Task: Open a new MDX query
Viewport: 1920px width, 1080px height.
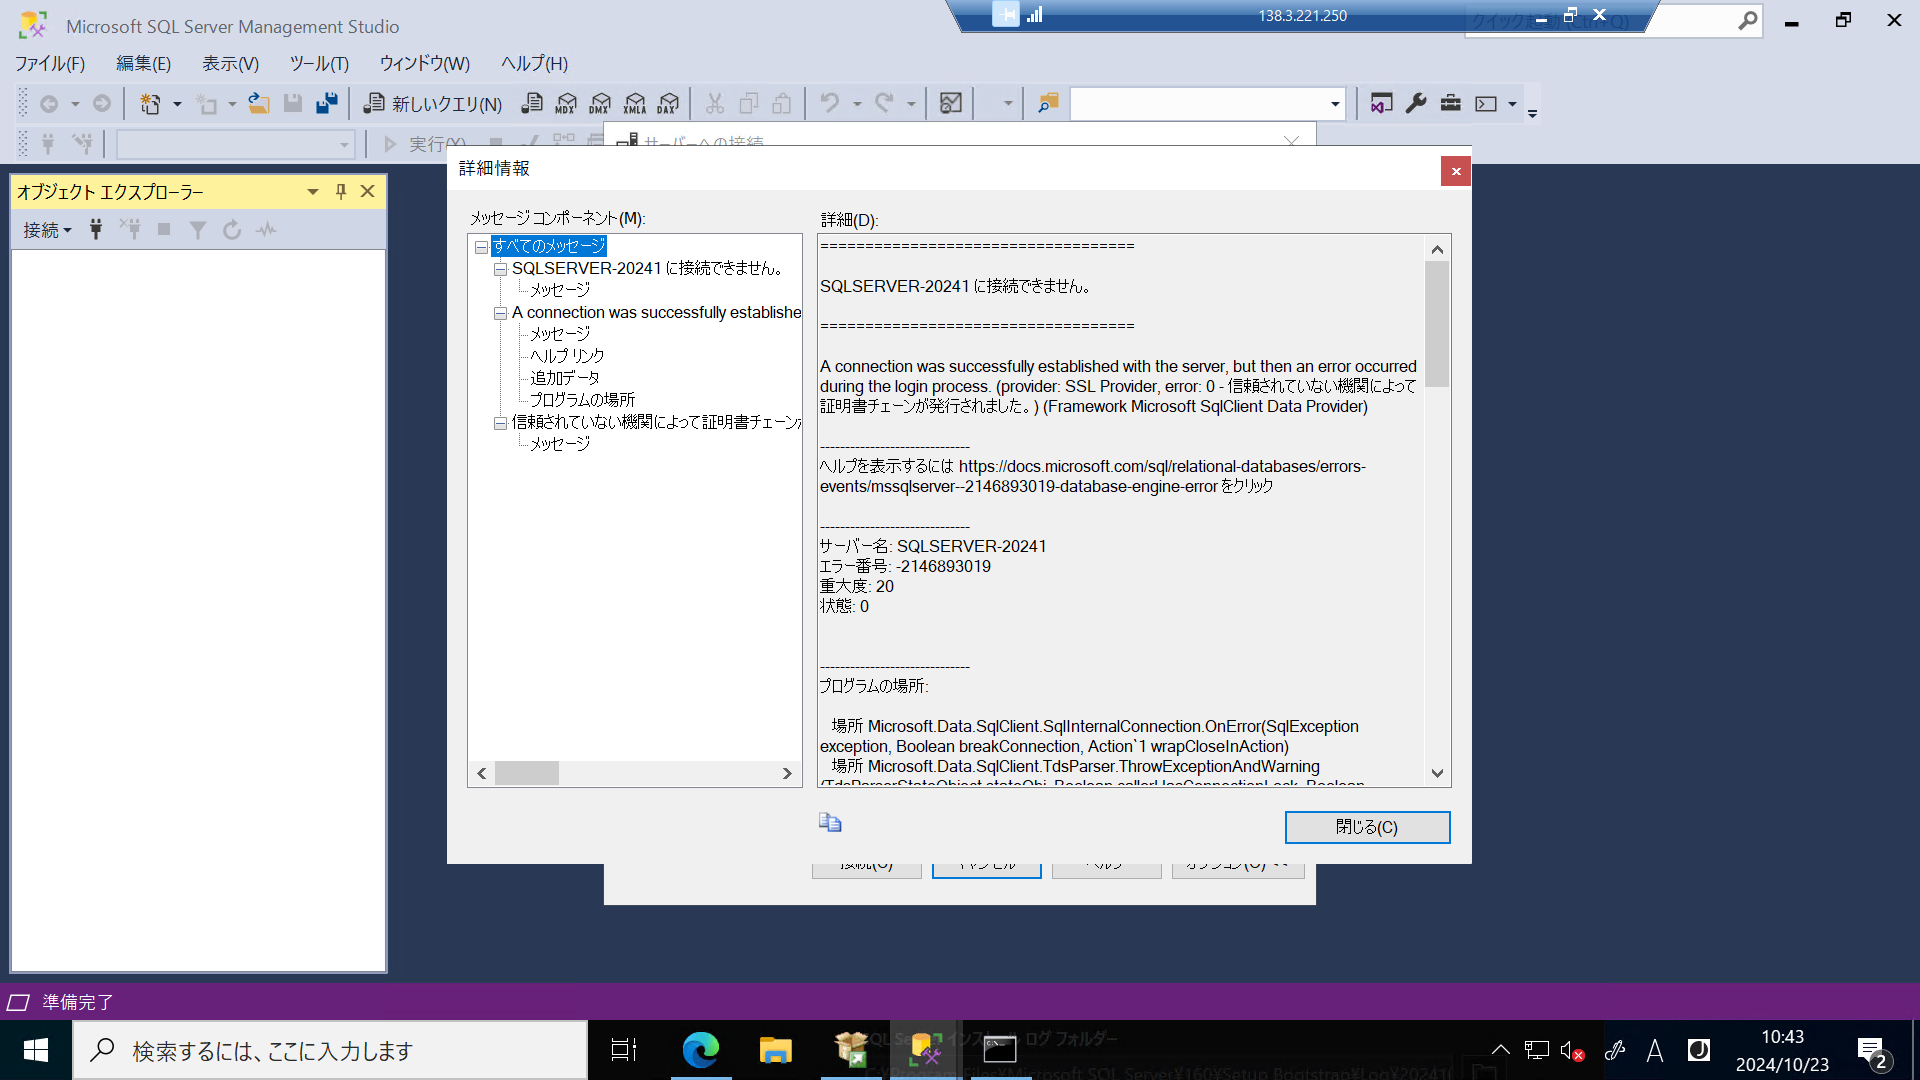Action: click(566, 103)
